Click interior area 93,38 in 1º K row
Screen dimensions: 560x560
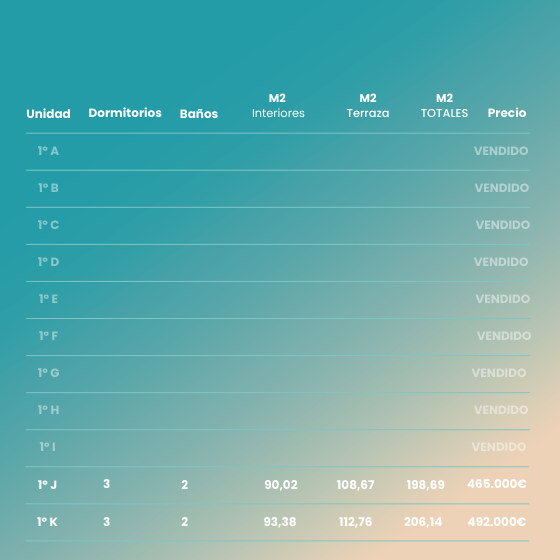(280, 522)
